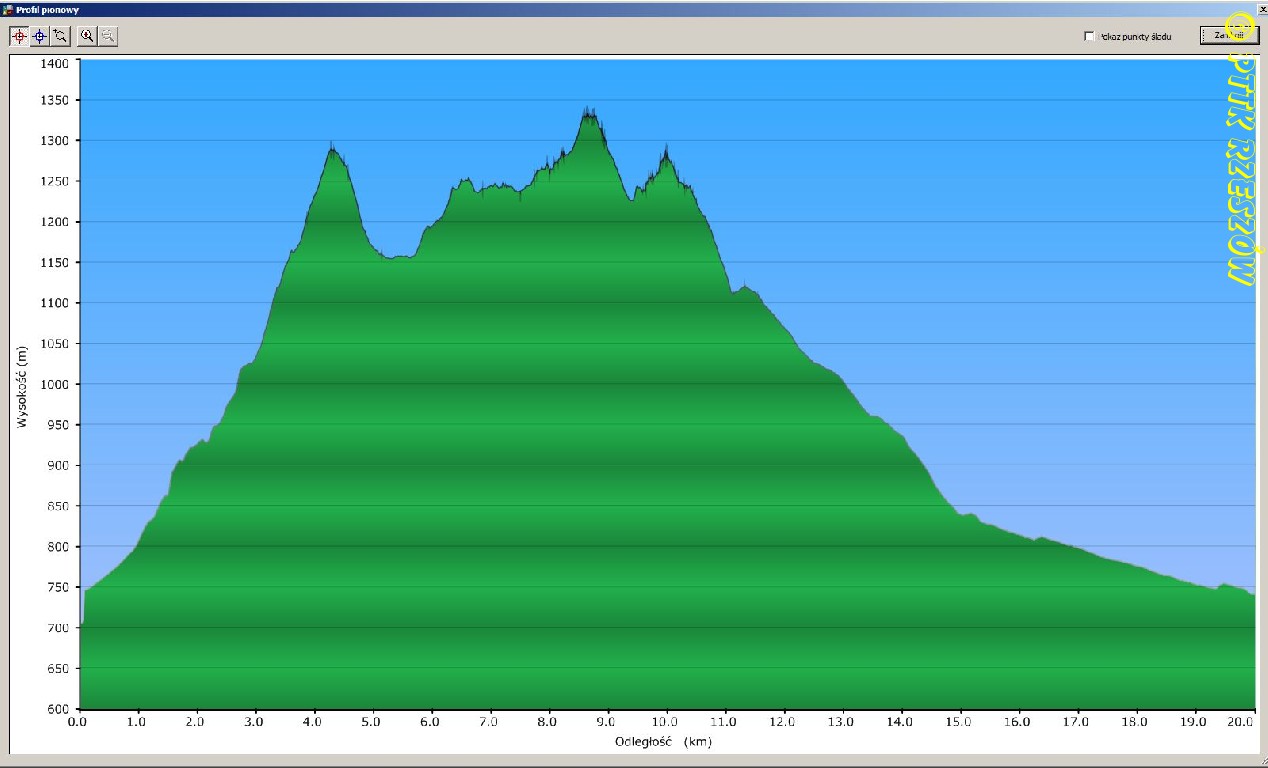
Task: Enable the 'Pokaż punkty śladu' checkbox
Action: click(x=1089, y=36)
